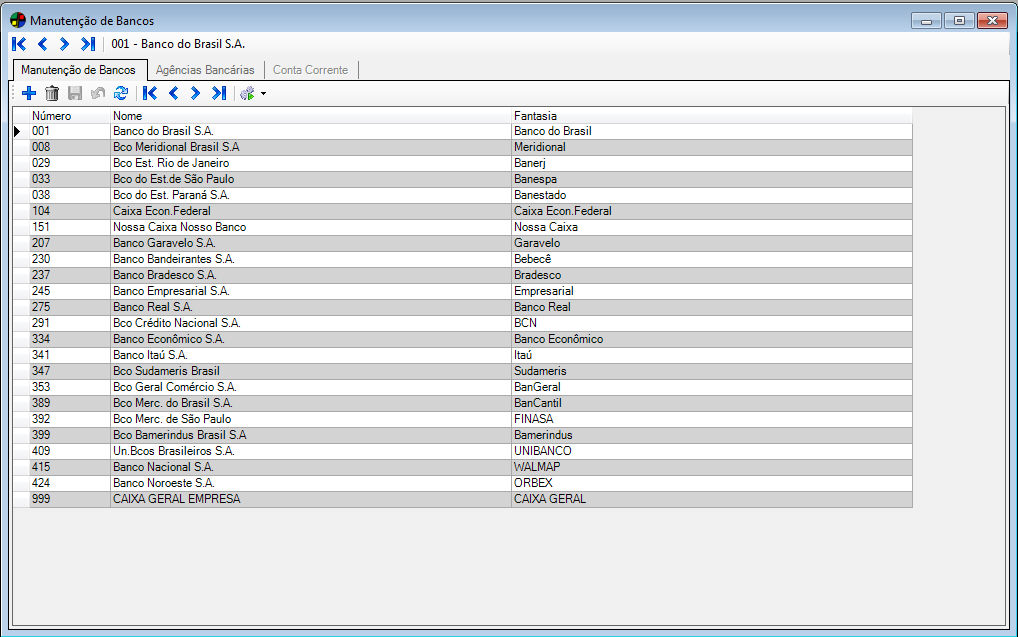Screen dimensions: 1018x637
Task: Switch to the Agências Bancárias tab
Action: pyautogui.click(x=205, y=70)
